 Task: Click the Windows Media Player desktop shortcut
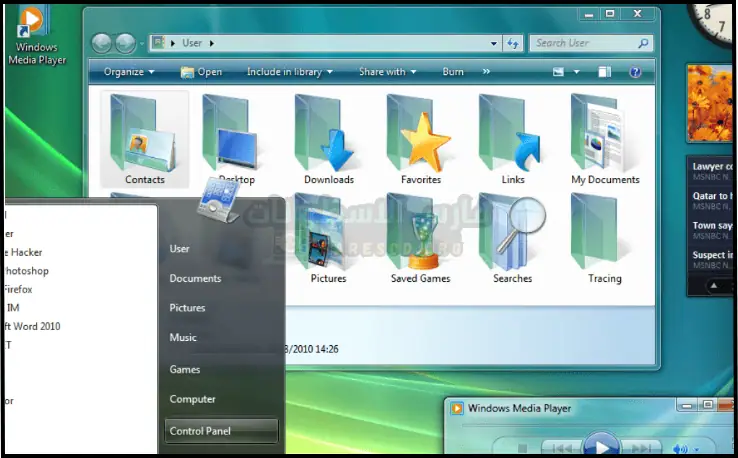click(33, 35)
